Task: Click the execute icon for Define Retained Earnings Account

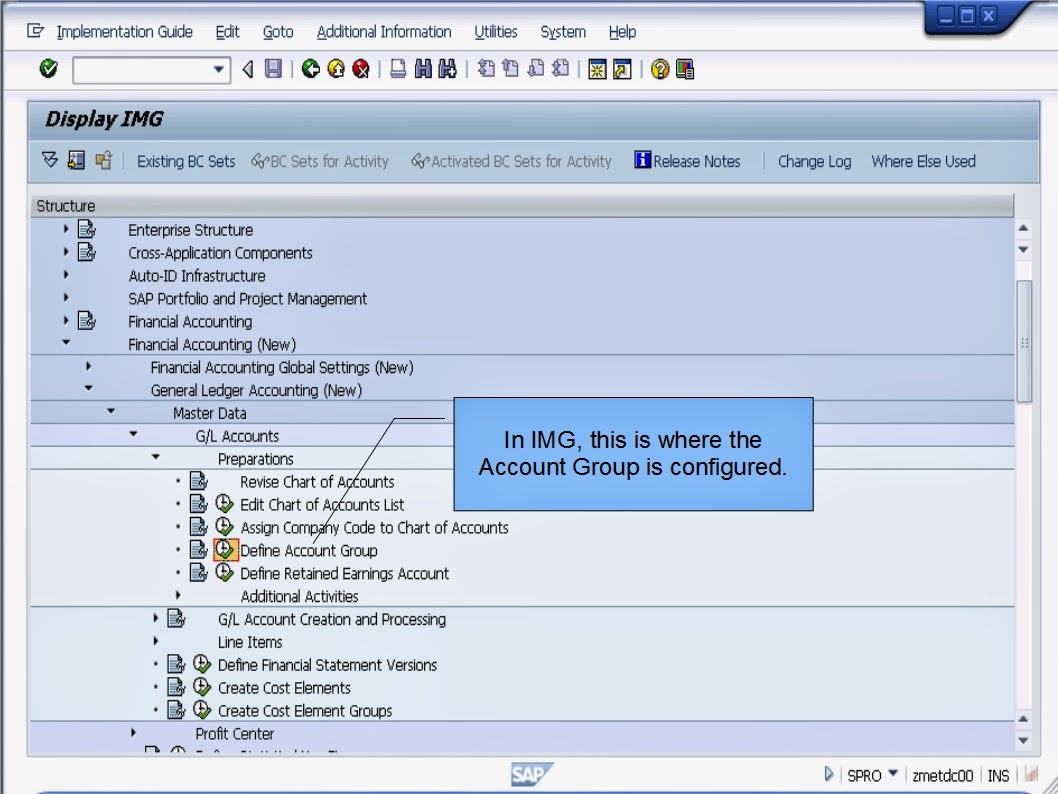Action: click(x=225, y=573)
